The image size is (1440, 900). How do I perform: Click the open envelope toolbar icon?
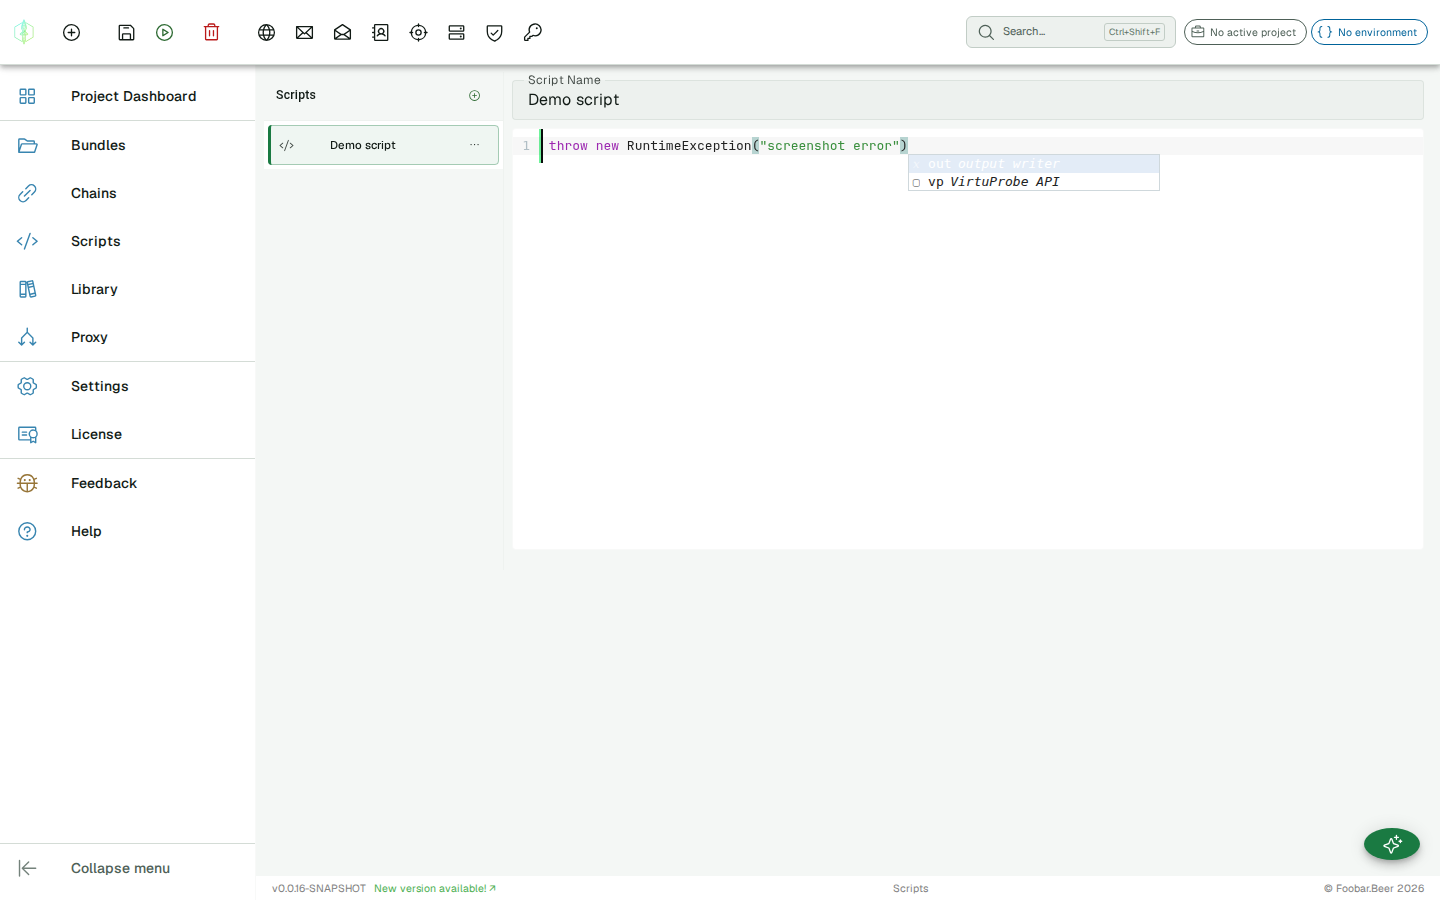pos(342,32)
